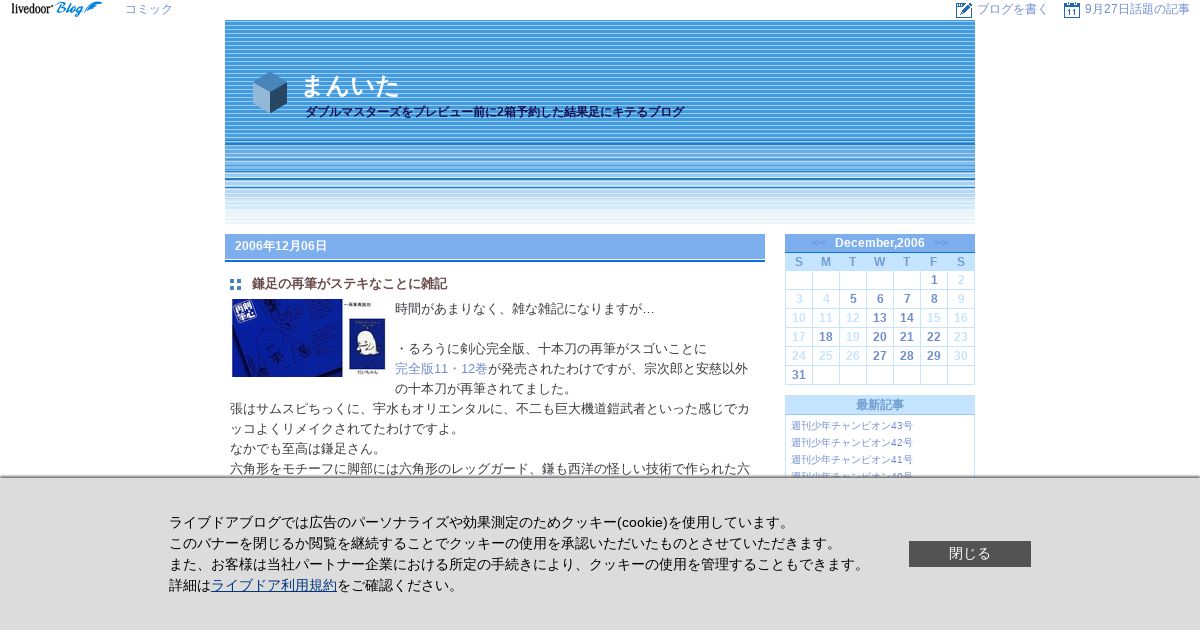The height and width of the screenshot is (630, 1200).
Task: Open the ブログを書く link
Action: click(x=1012, y=9)
